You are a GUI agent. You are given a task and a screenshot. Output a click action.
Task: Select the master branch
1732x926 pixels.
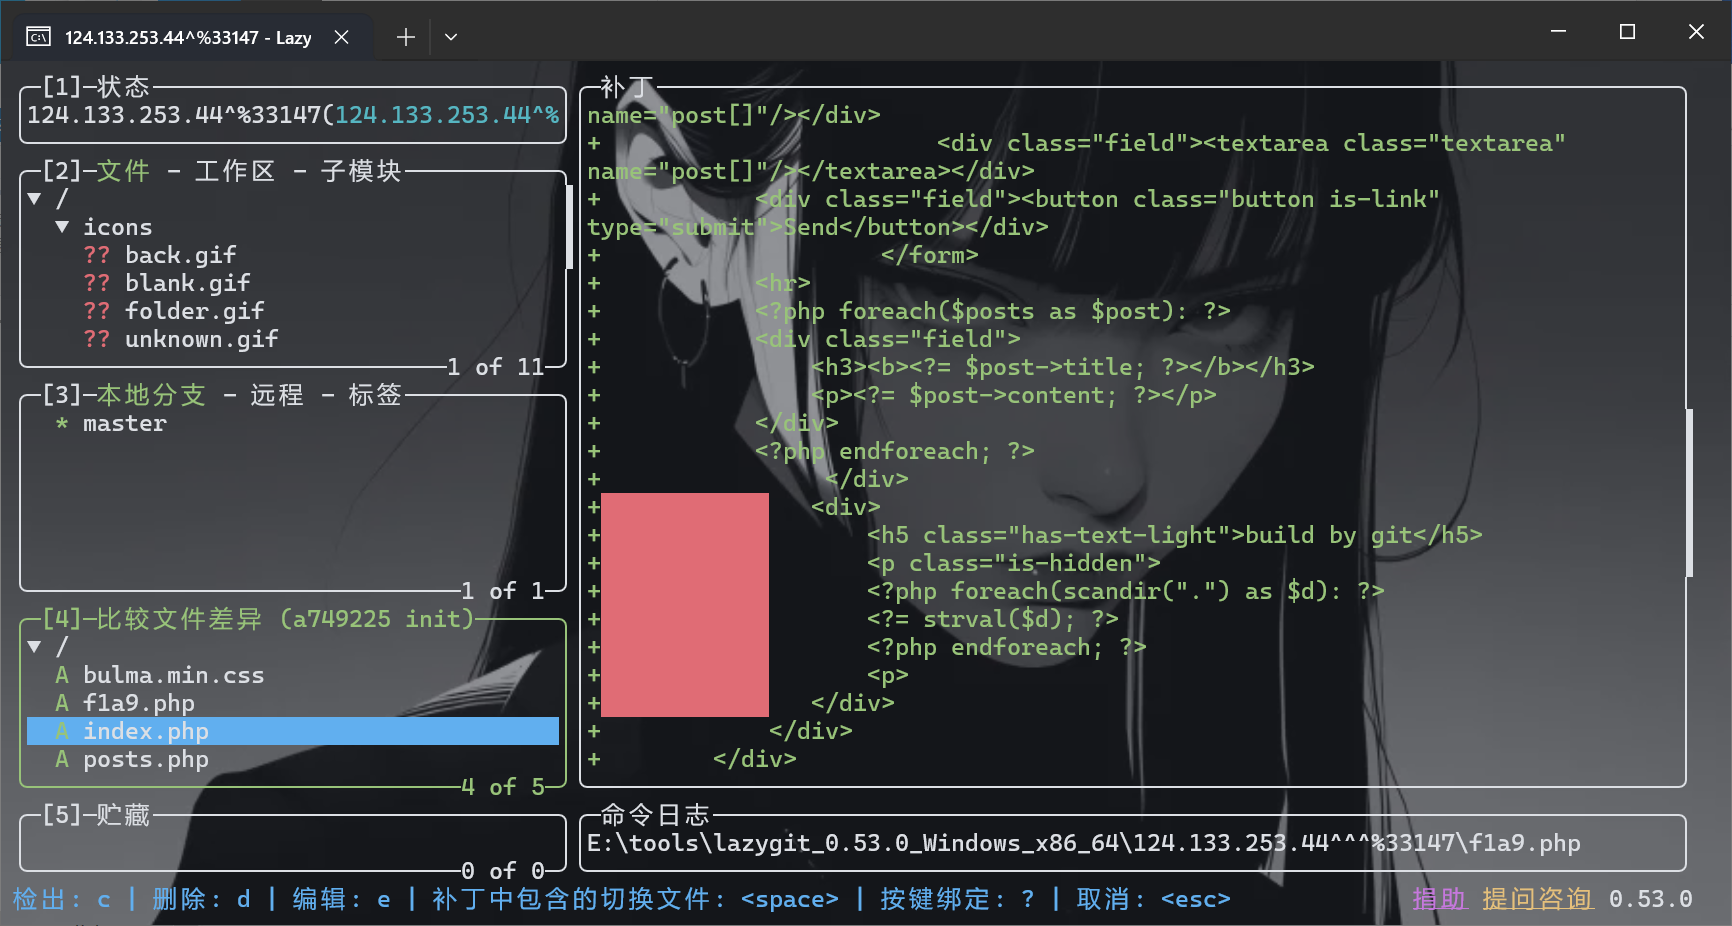(x=124, y=423)
